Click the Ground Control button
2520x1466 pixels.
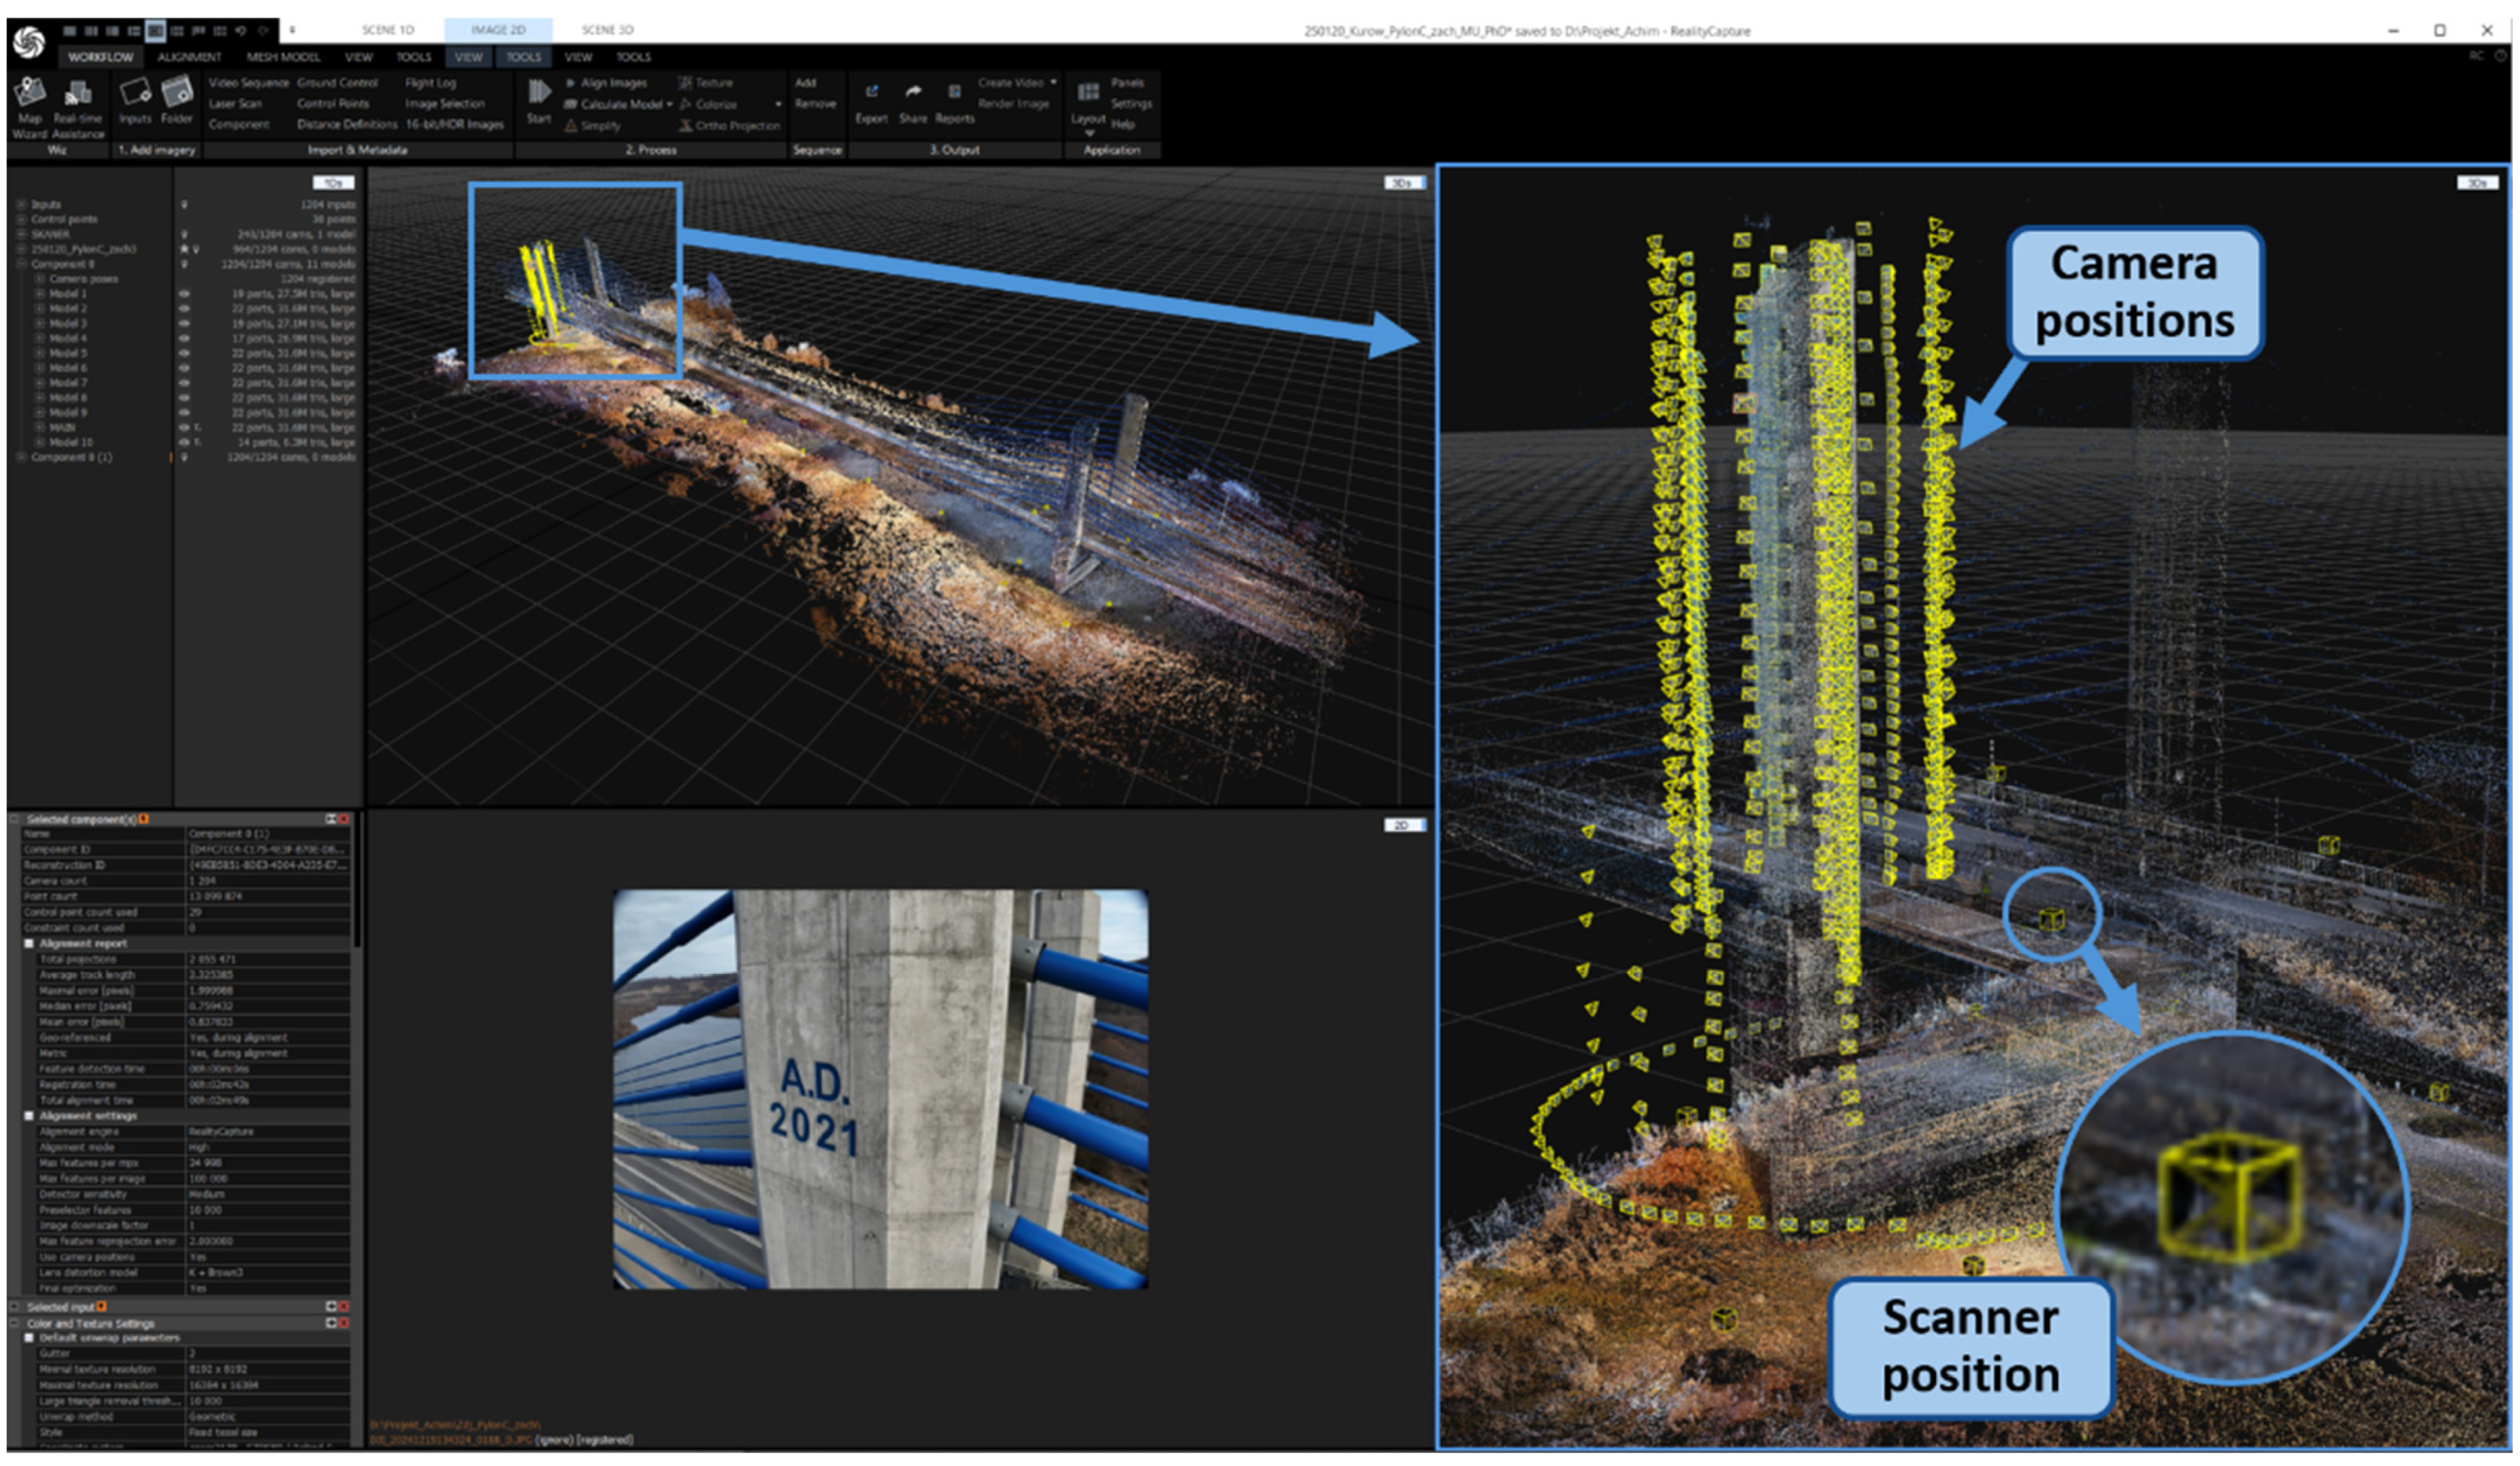coord(337,83)
